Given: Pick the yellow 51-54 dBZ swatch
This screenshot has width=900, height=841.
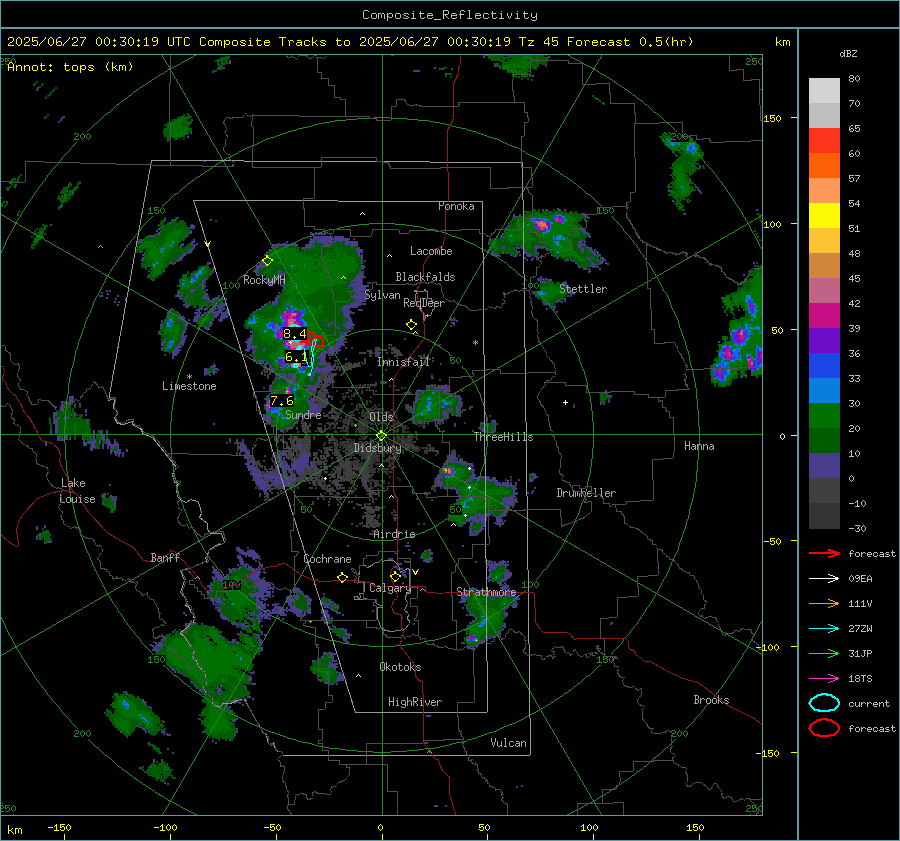Looking at the screenshot, I should point(824,216).
